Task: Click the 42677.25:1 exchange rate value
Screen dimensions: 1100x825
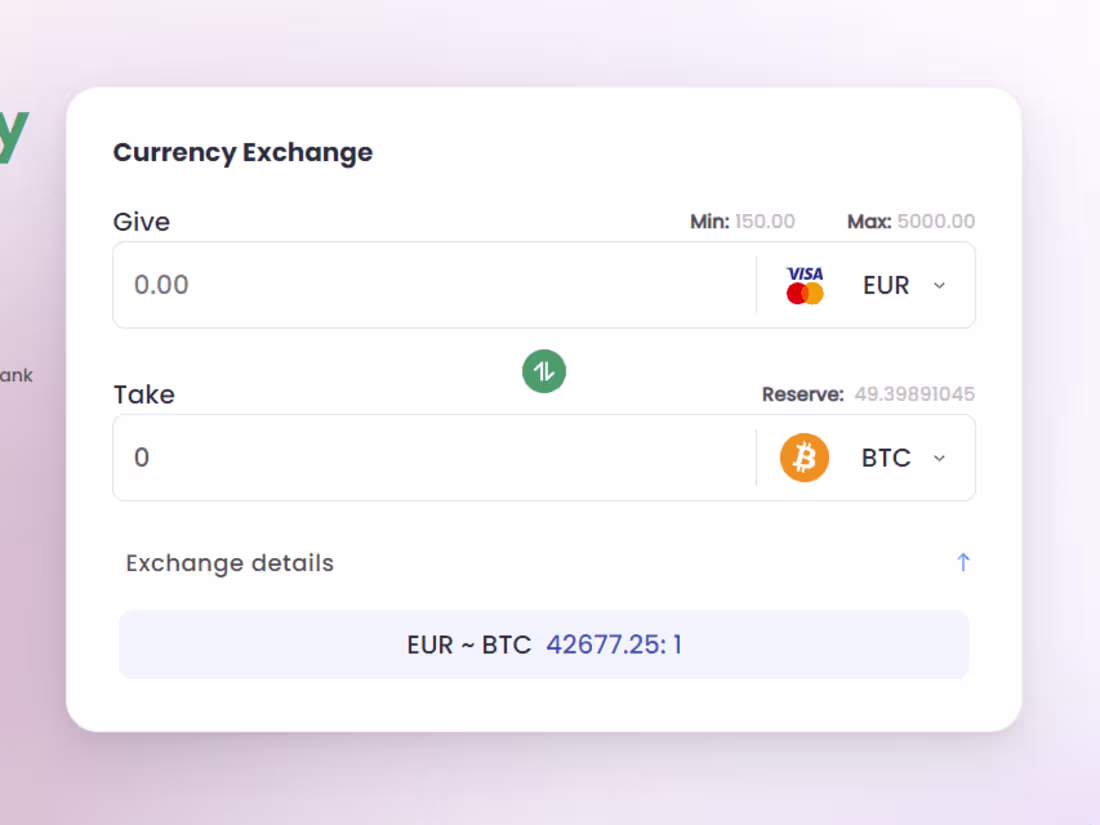Action: 615,644
